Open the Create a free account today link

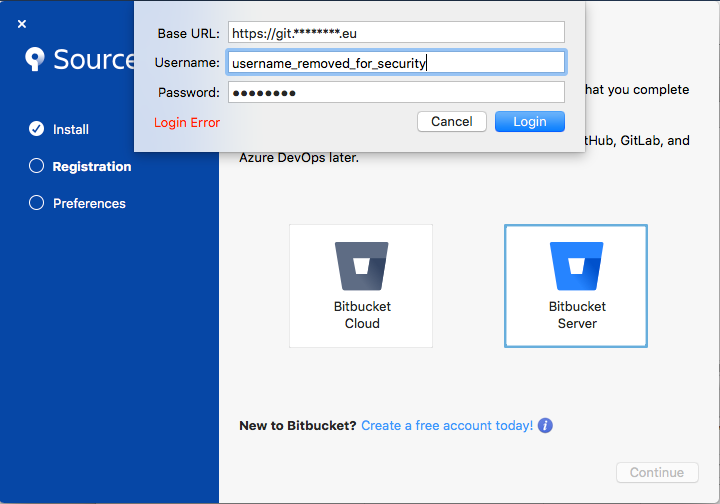447,426
